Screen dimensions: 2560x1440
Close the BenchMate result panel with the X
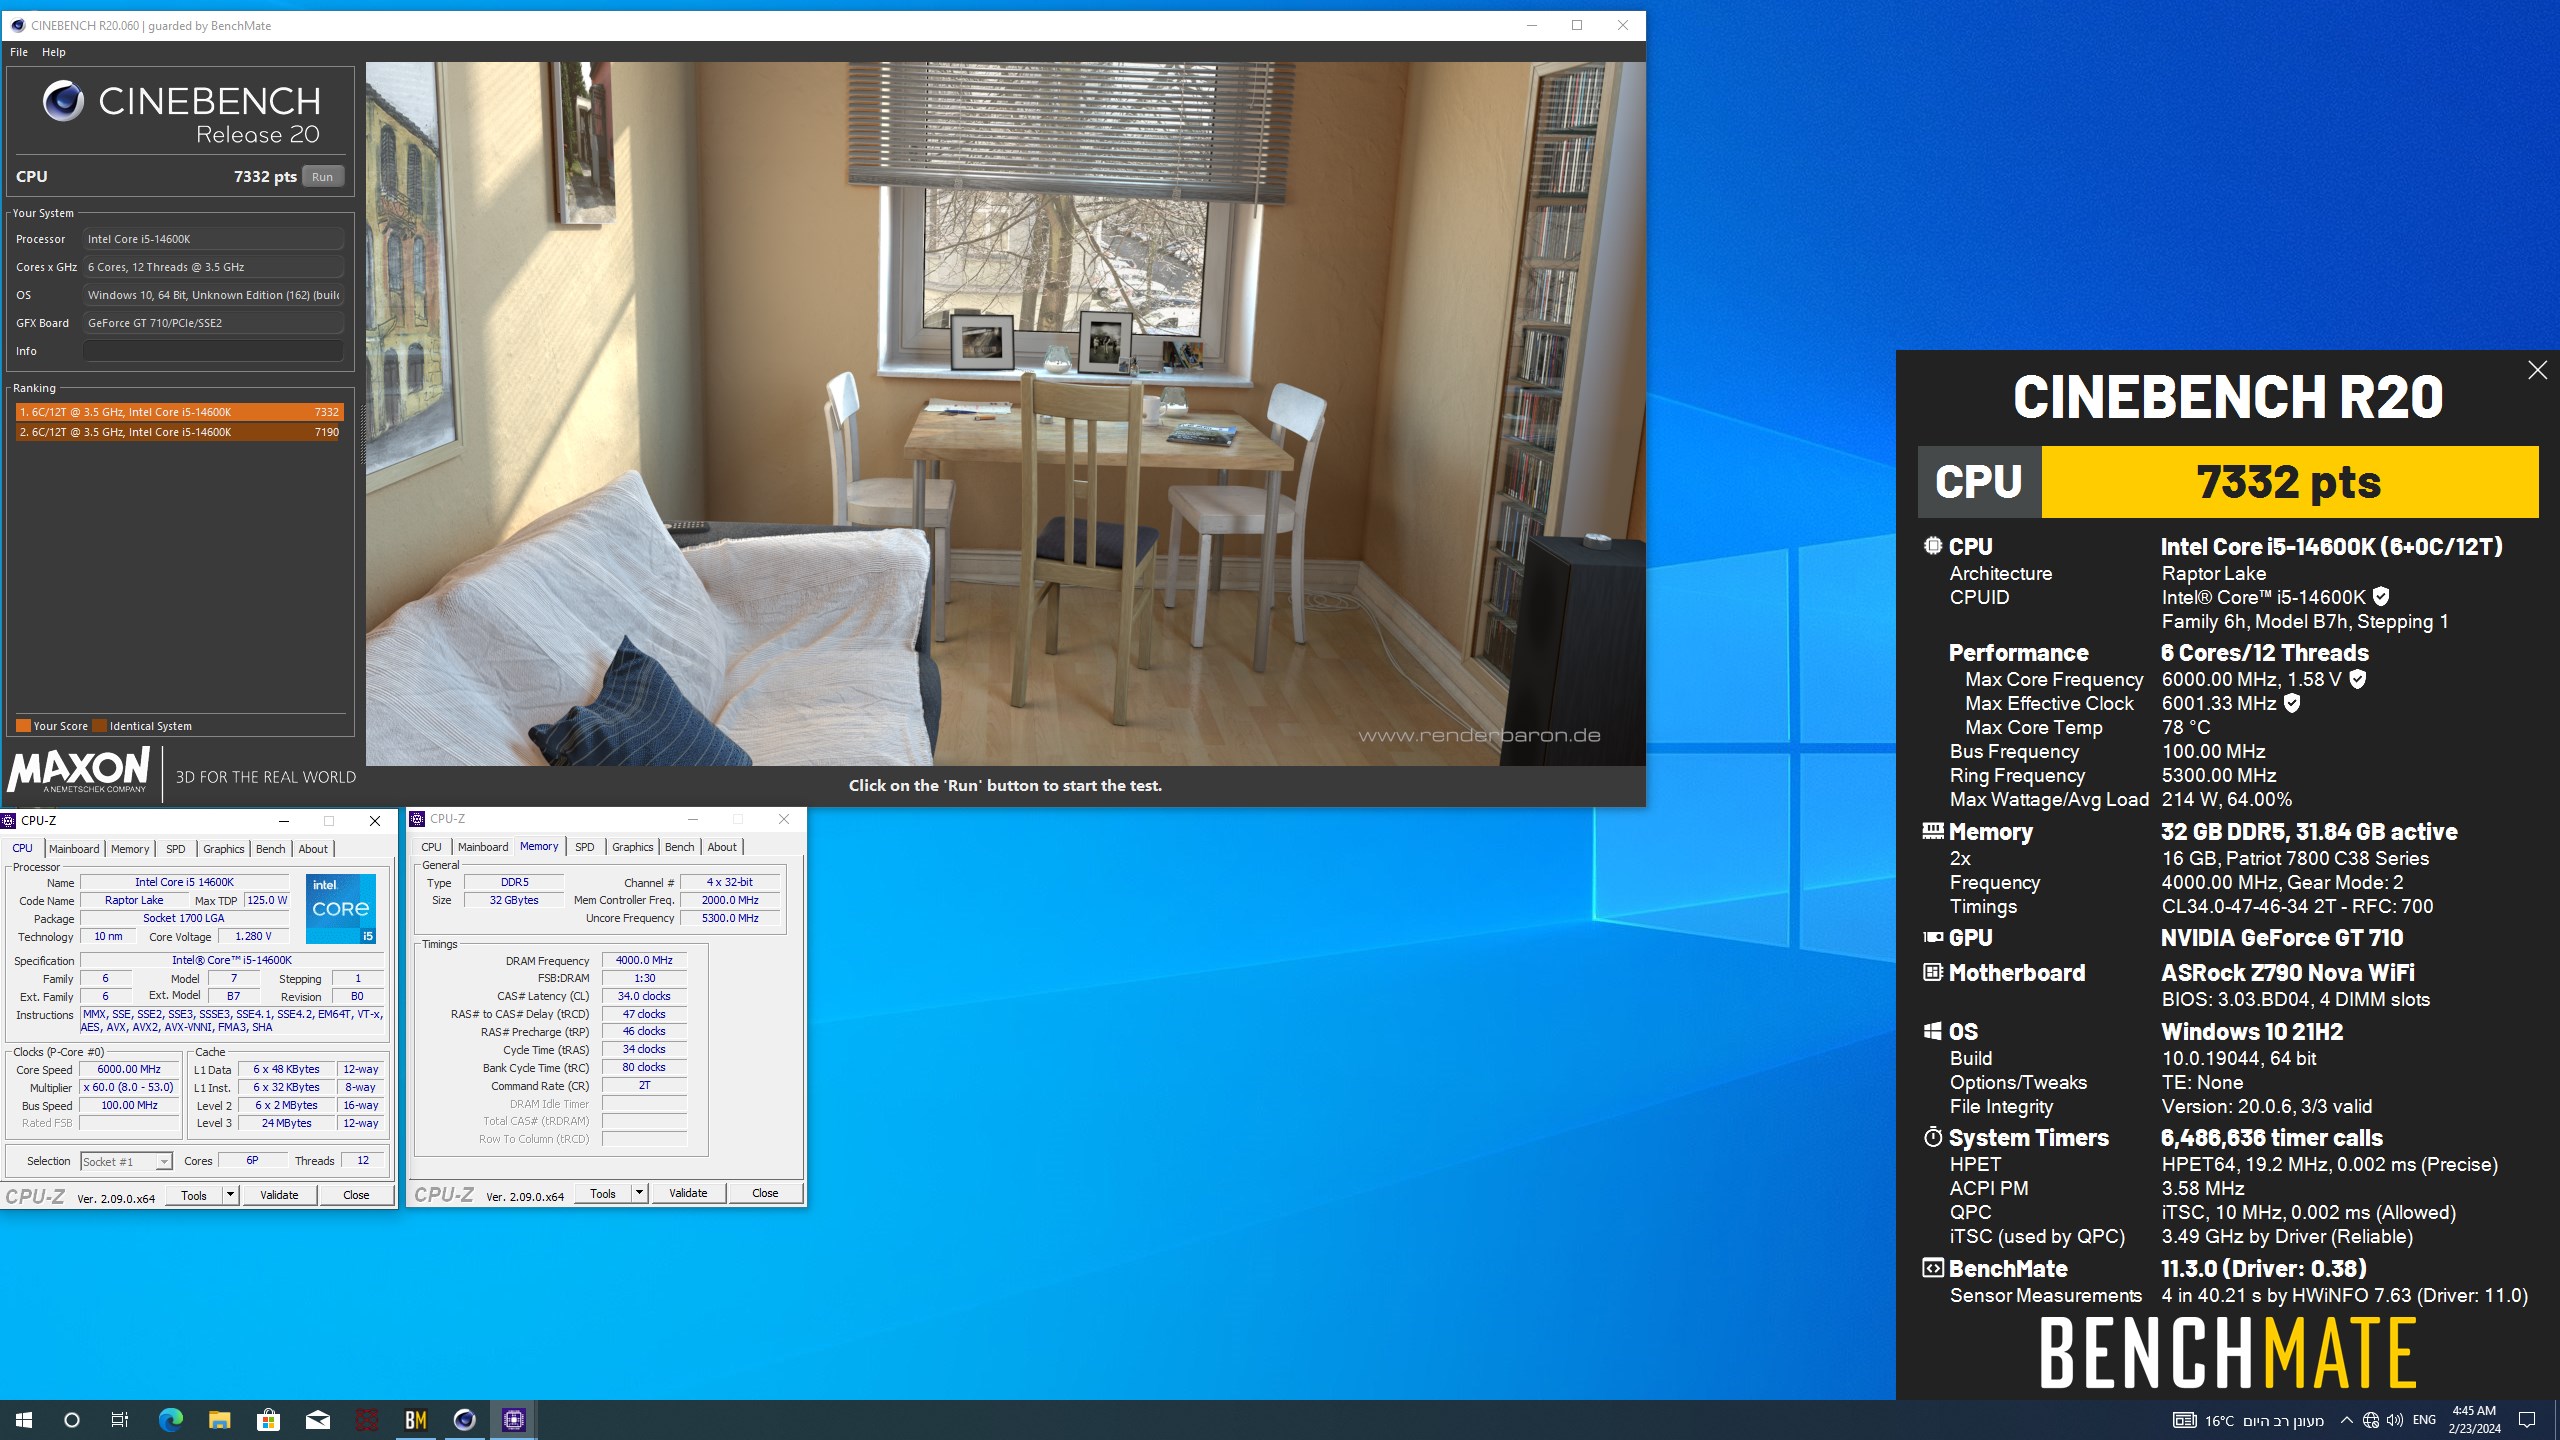2537,370
